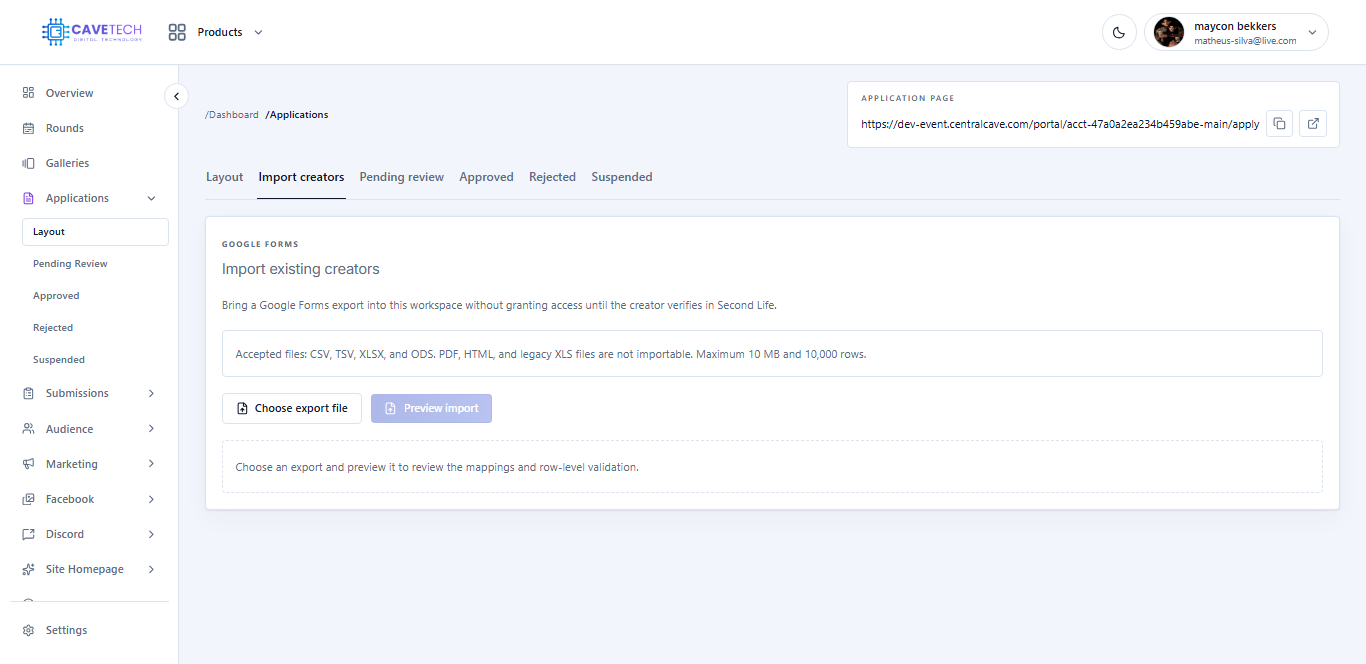Click the Products menu label
1366x664 pixels.
220,32
